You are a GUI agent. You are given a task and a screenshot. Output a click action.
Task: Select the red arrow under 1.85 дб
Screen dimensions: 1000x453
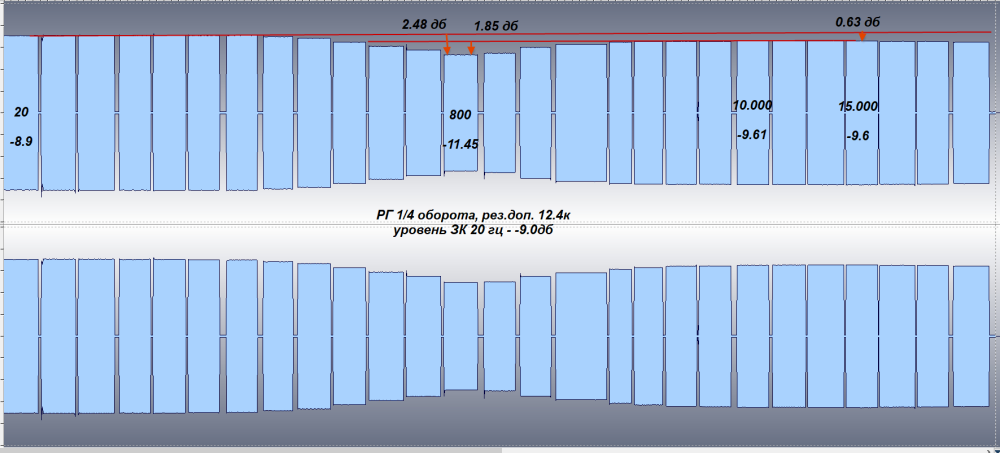(x=471, y=46)
